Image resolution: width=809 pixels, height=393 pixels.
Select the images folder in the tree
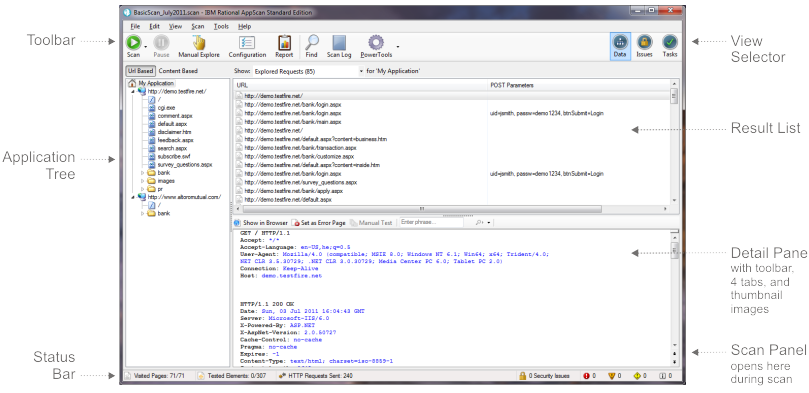pyautogui.click(x=161, y=181)
